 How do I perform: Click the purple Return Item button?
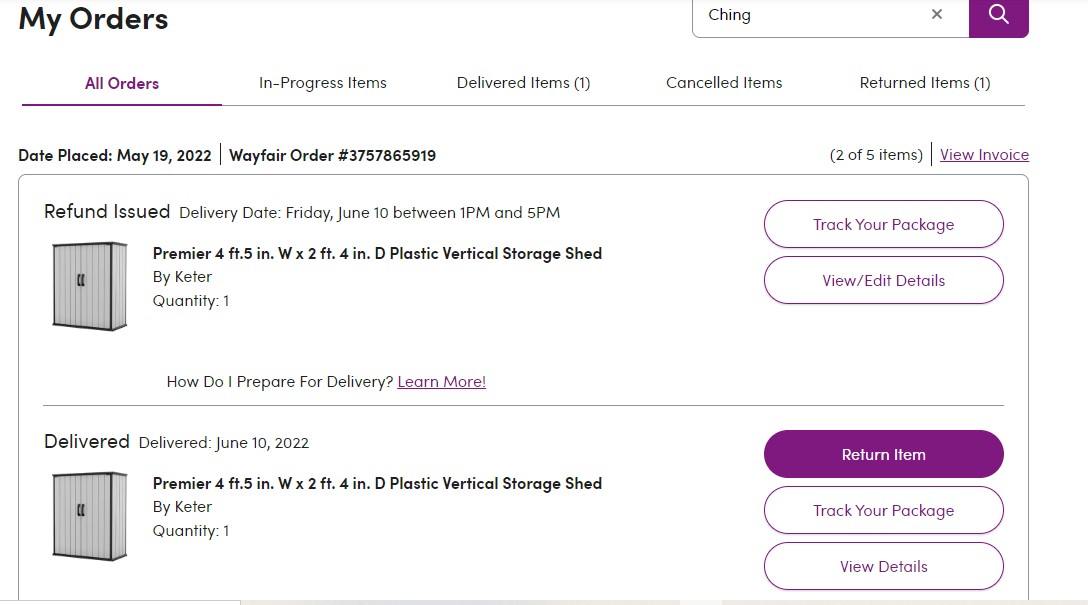[x=883, y=454]
